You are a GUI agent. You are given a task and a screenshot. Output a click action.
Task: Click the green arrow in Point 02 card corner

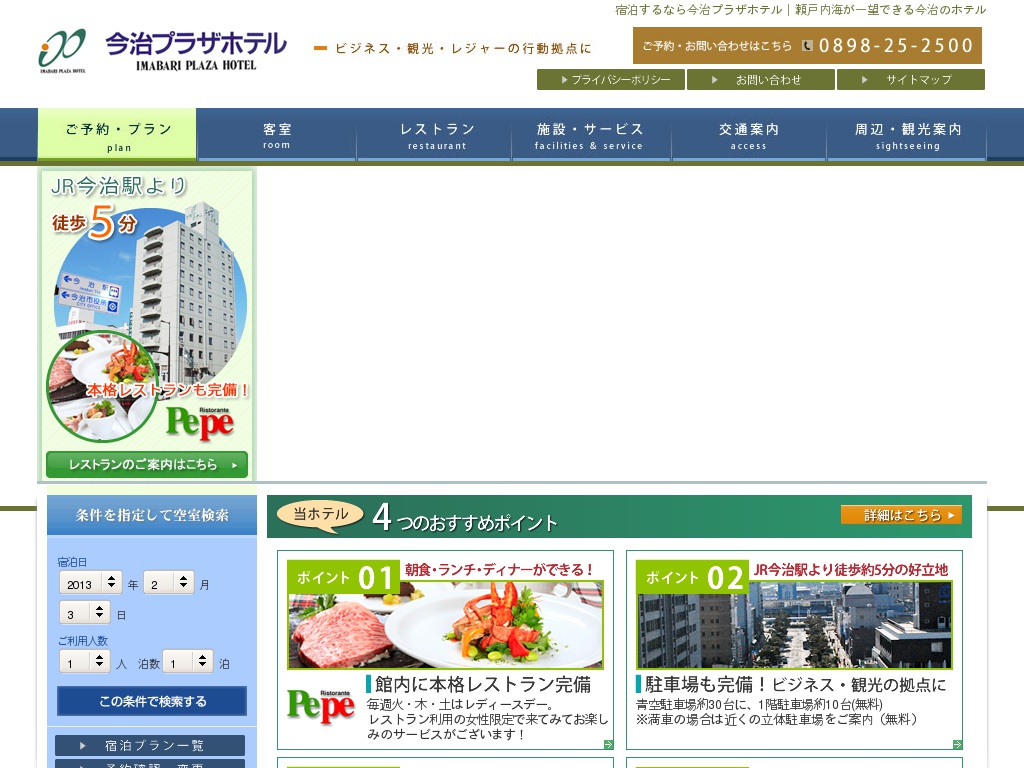tap(957, 744)
